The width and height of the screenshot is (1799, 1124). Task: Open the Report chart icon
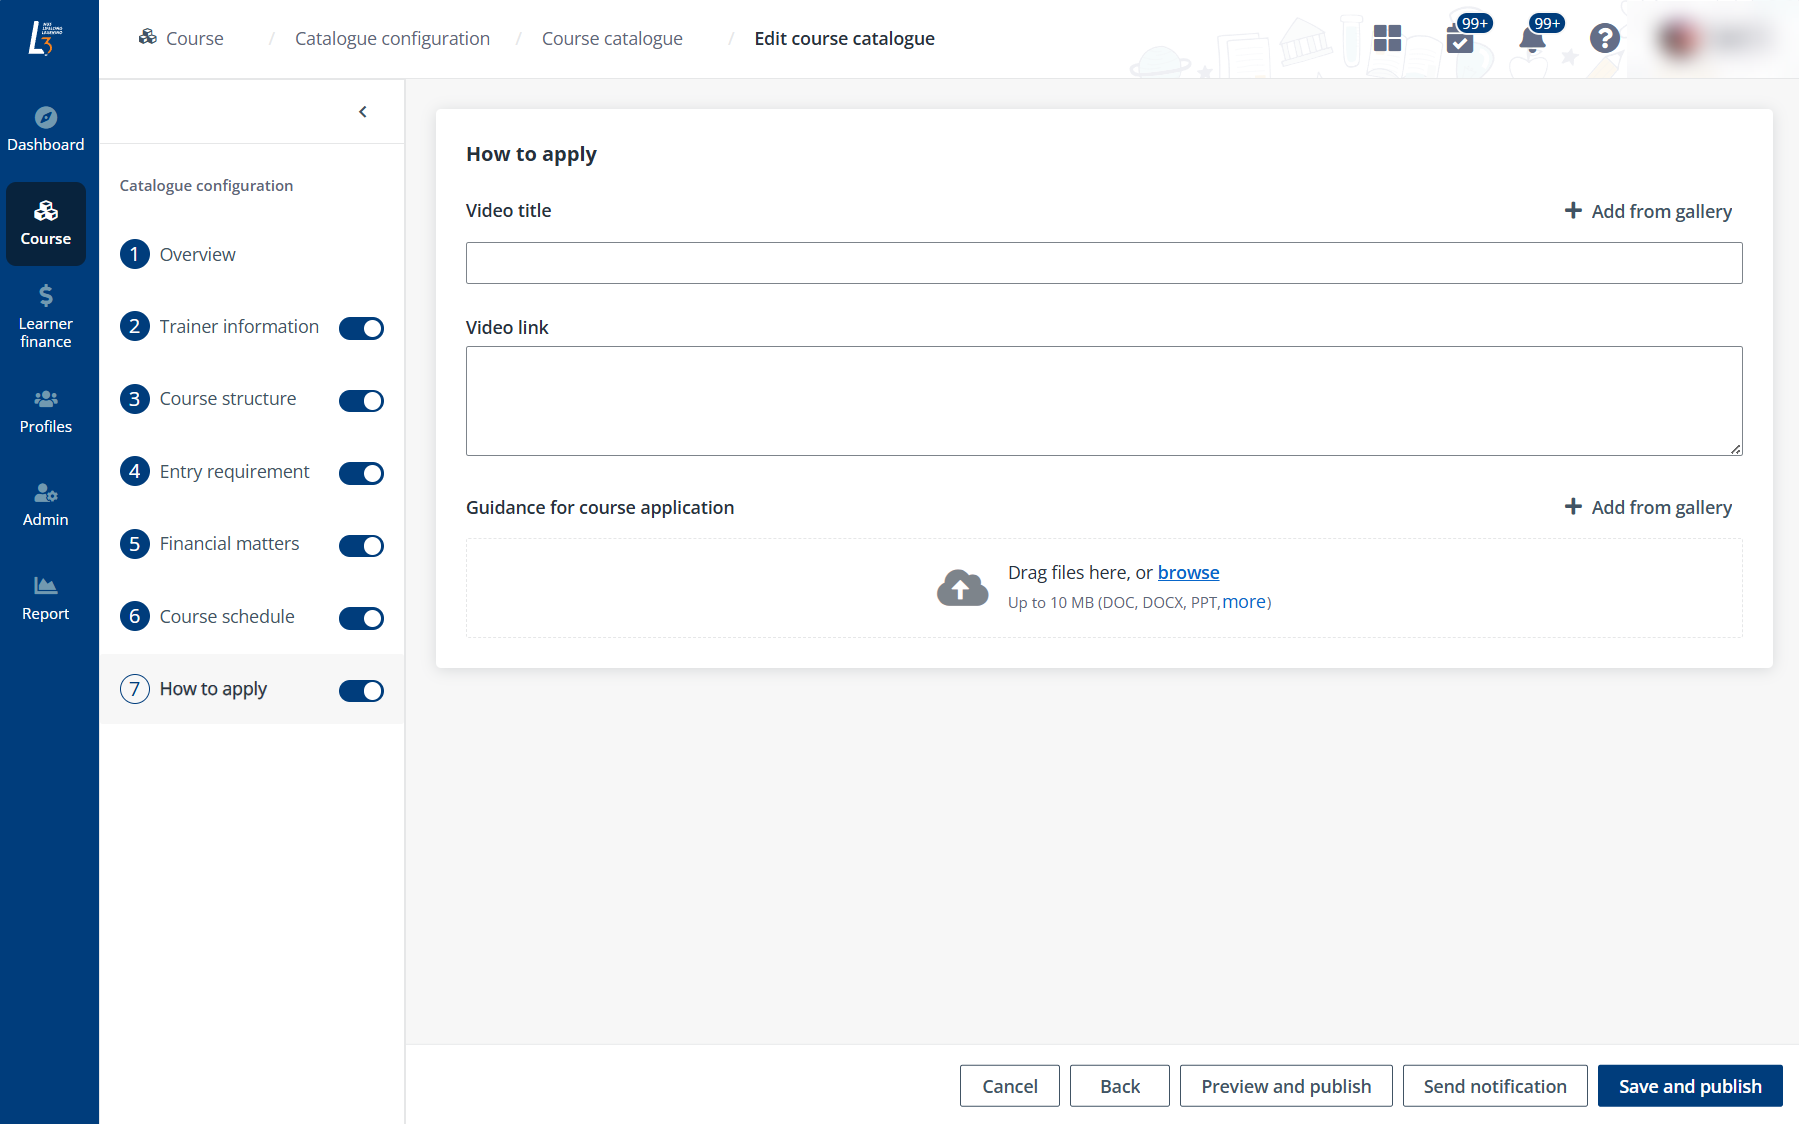[x=46, y=586]
